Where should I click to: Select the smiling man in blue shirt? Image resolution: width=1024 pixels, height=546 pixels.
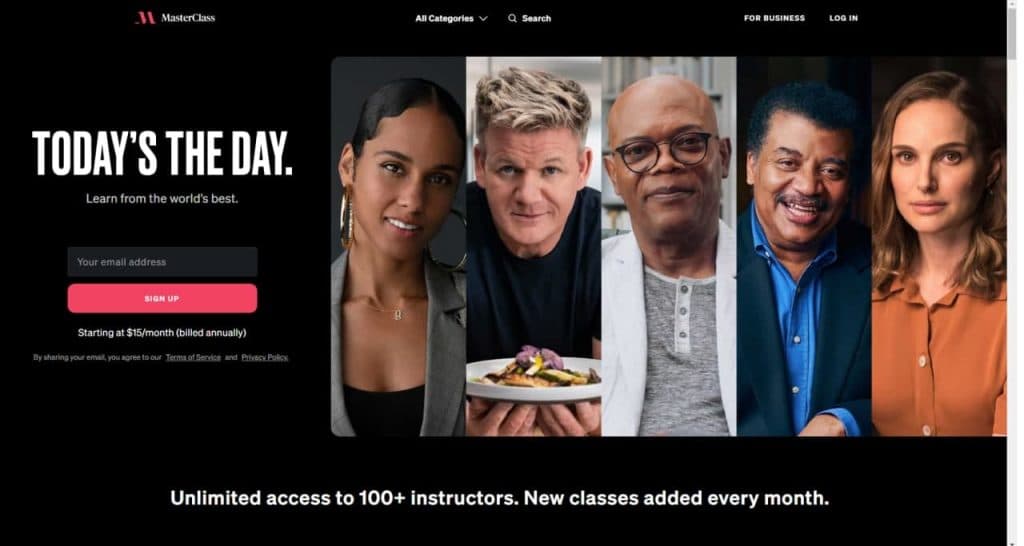click(804, 246)
